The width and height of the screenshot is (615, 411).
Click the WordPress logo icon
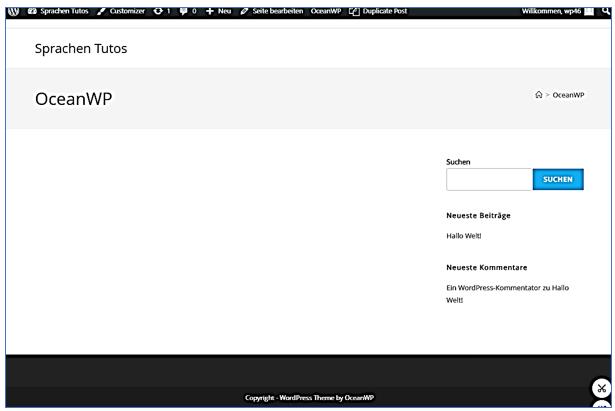coord(13,10)
